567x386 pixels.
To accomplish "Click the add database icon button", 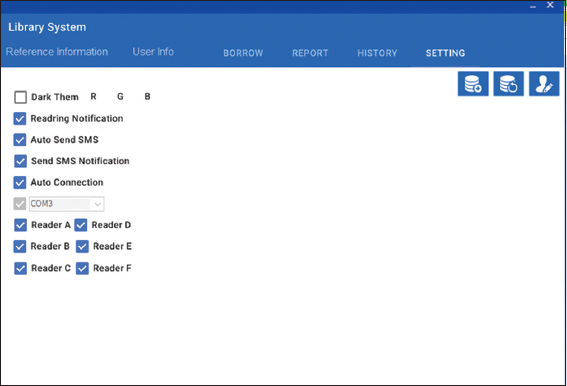I will click(x=473, y=84).
